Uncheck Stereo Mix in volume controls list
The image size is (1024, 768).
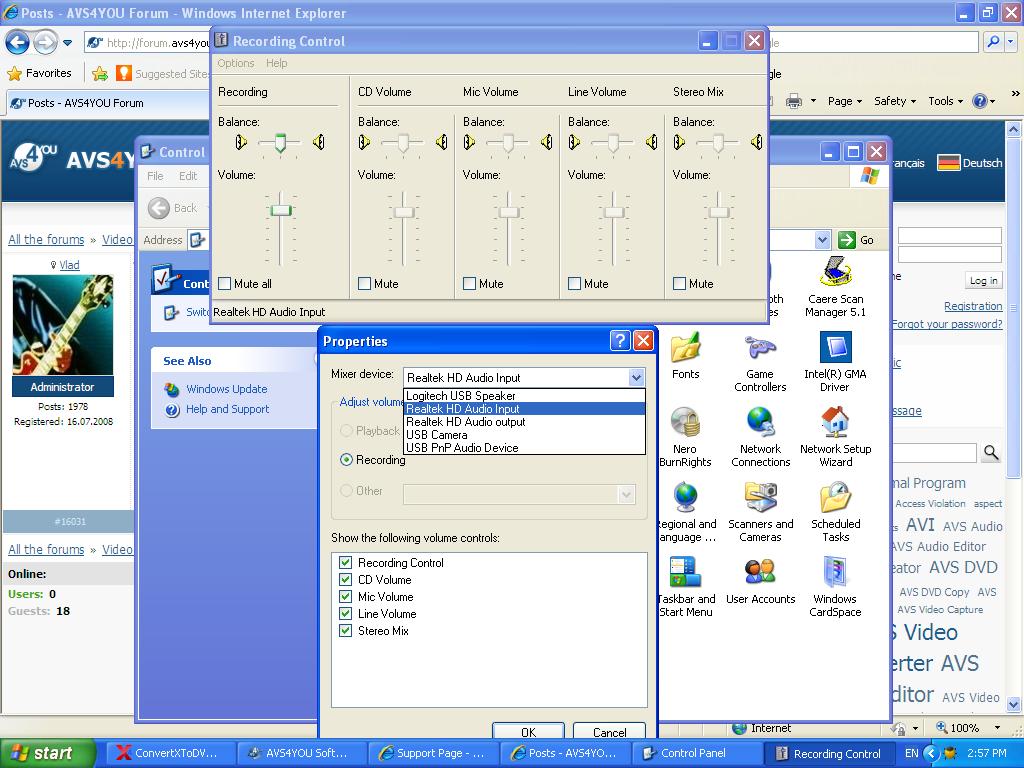345,630
